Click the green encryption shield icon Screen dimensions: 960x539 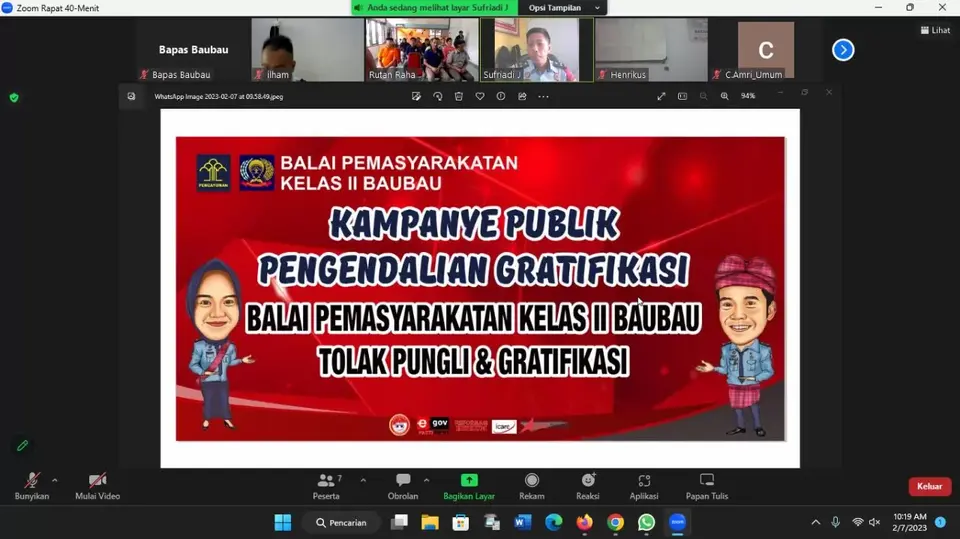(x=14, y=97)
